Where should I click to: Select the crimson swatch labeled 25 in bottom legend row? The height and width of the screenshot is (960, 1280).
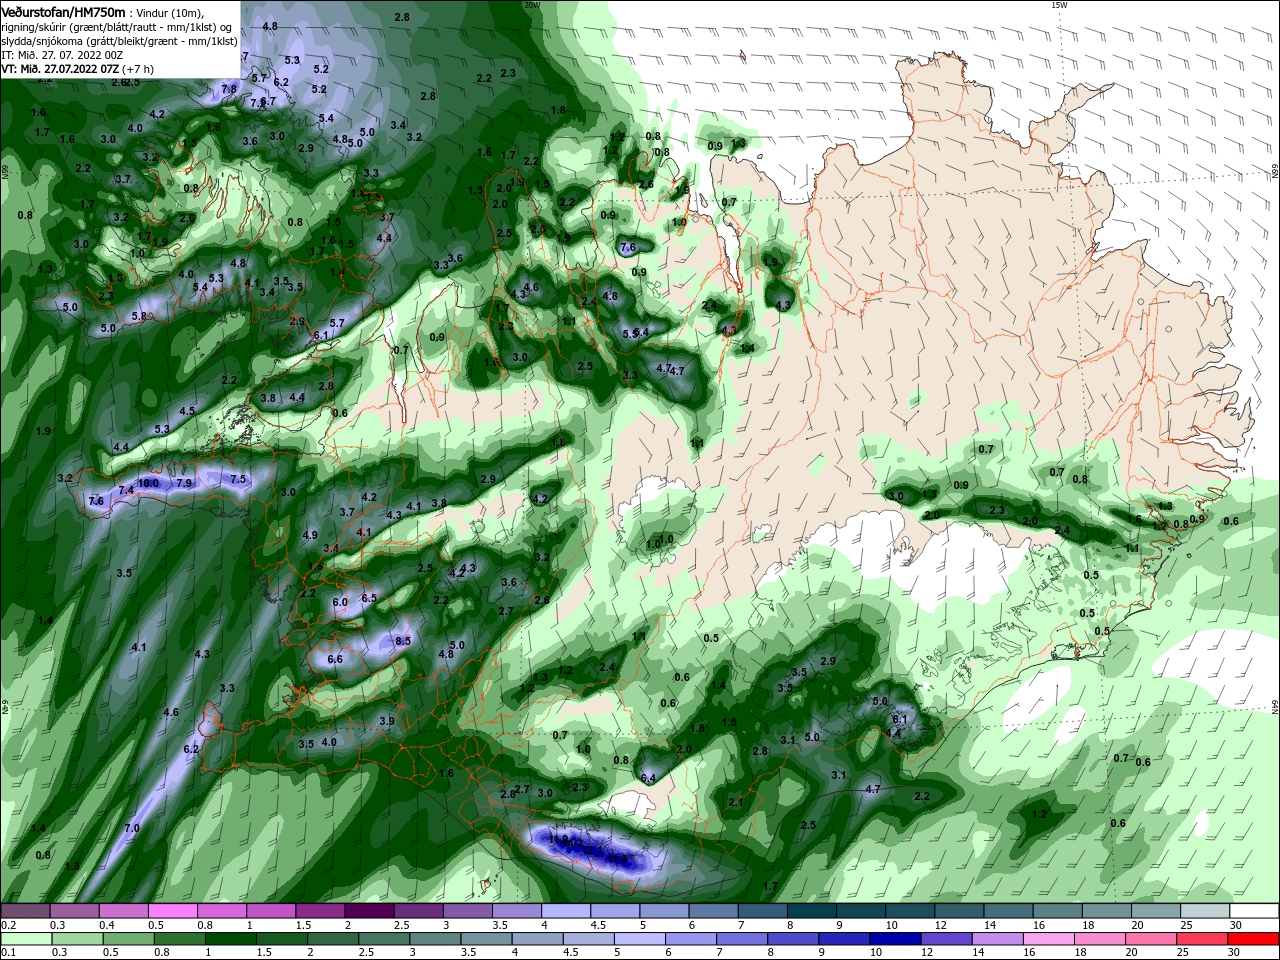click(x=1203, y=939)
